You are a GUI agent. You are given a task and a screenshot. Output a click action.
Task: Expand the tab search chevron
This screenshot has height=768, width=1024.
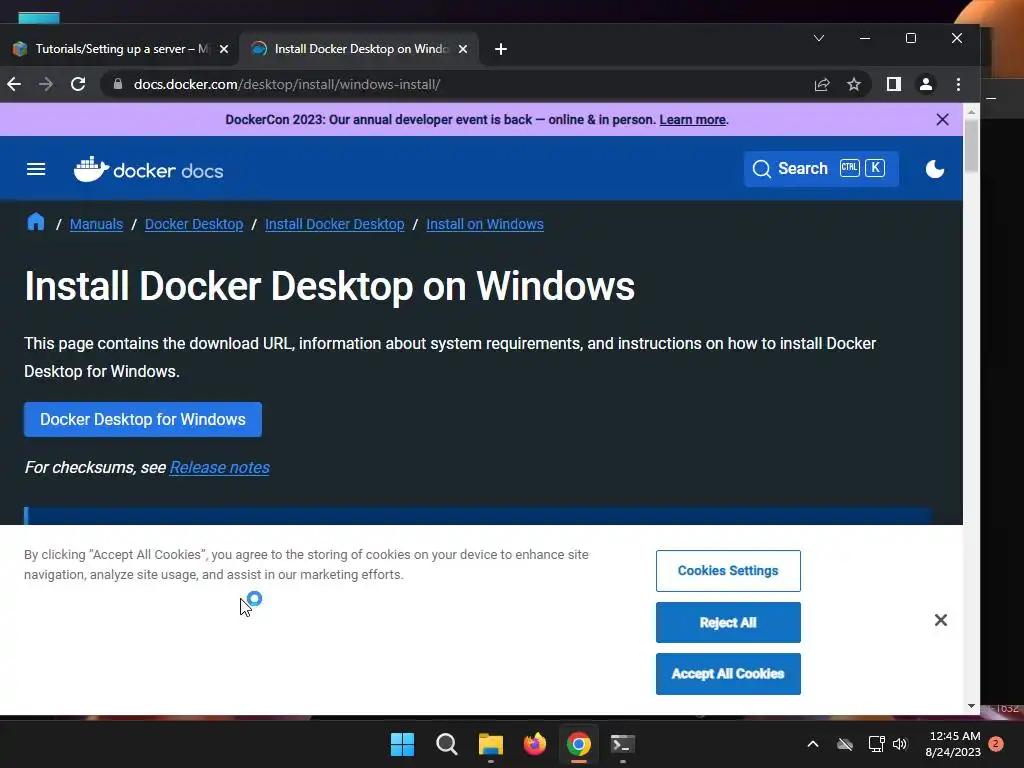[819, 39]
